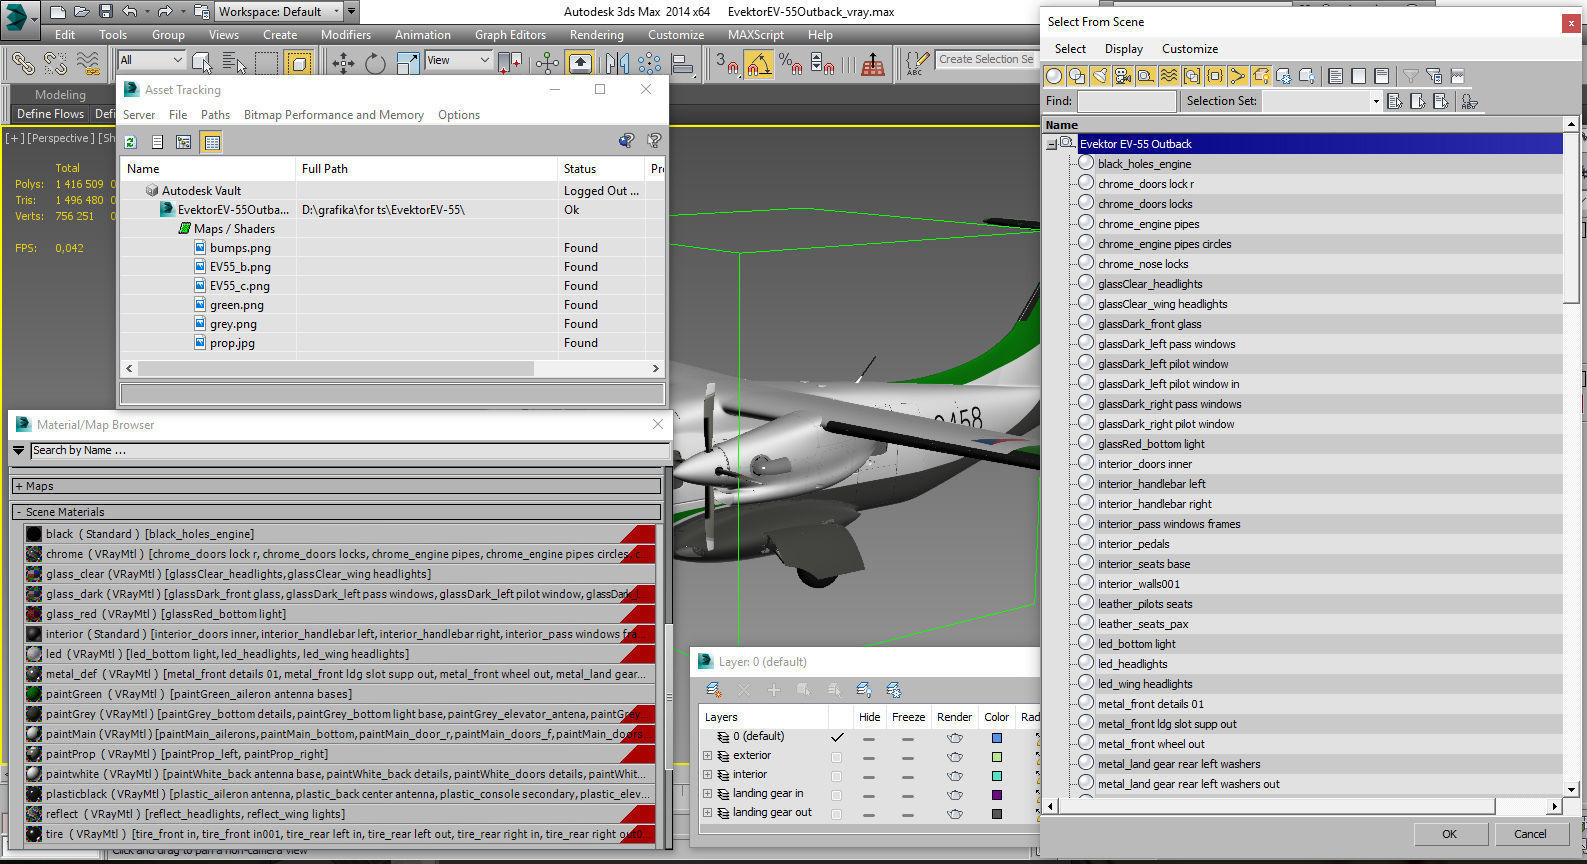This screenshot has height=864, width=1587.
Task: Open the Modifiers menu
Action: pyautogui.click(x=346, y=34)
